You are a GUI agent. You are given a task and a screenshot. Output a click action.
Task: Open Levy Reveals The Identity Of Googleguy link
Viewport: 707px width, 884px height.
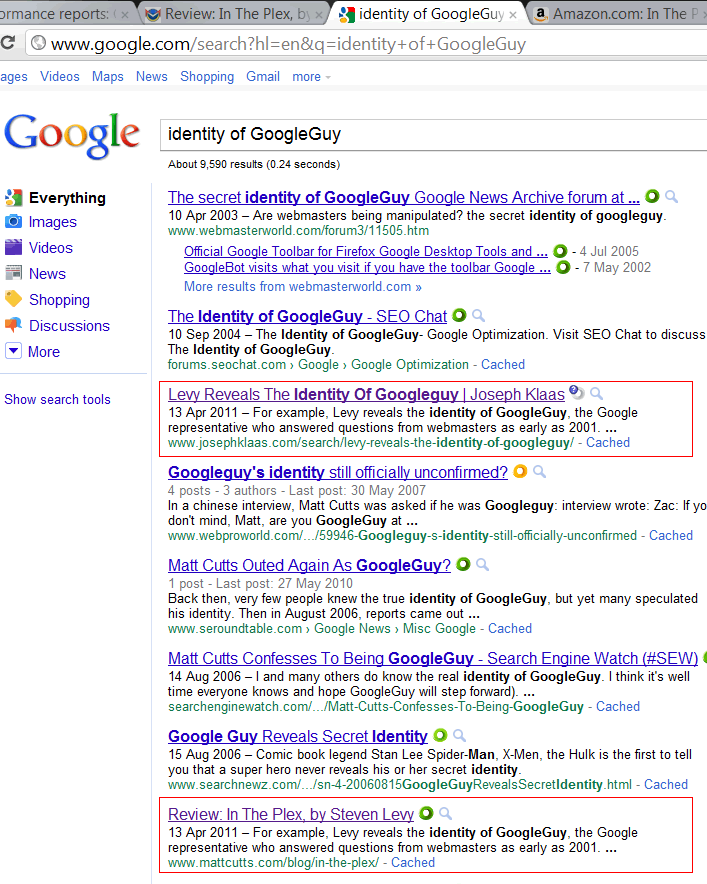(366, 394)
